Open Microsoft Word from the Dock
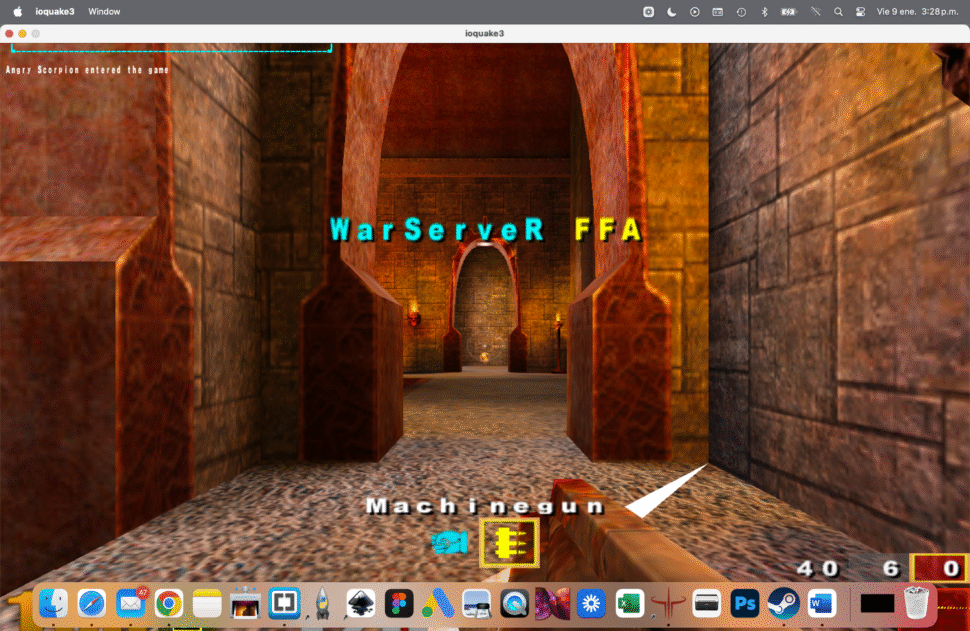970x631 pixels. coord(821,604)
